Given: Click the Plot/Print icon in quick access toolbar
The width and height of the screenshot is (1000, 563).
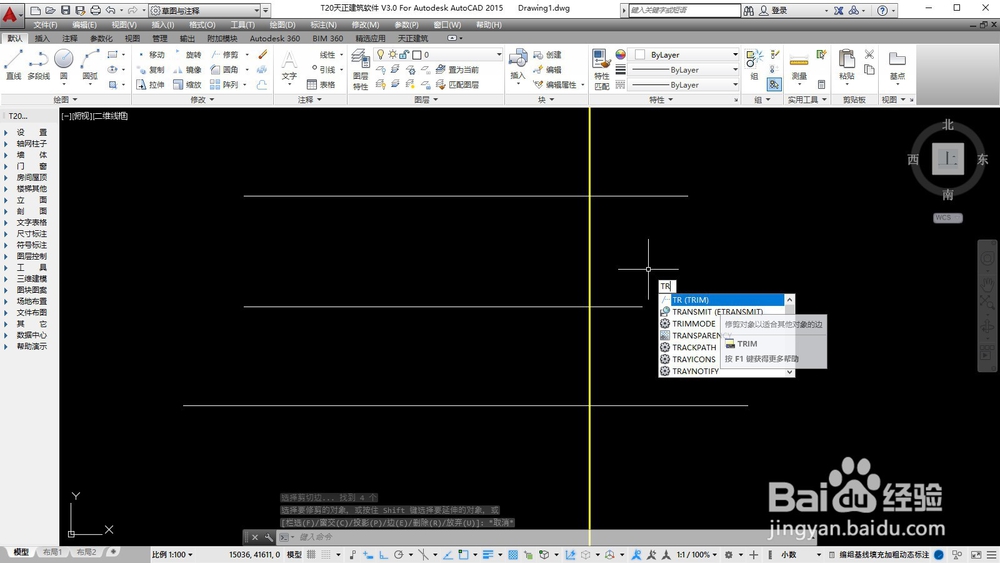Looking at the screenshot, I should coord(96,10).
